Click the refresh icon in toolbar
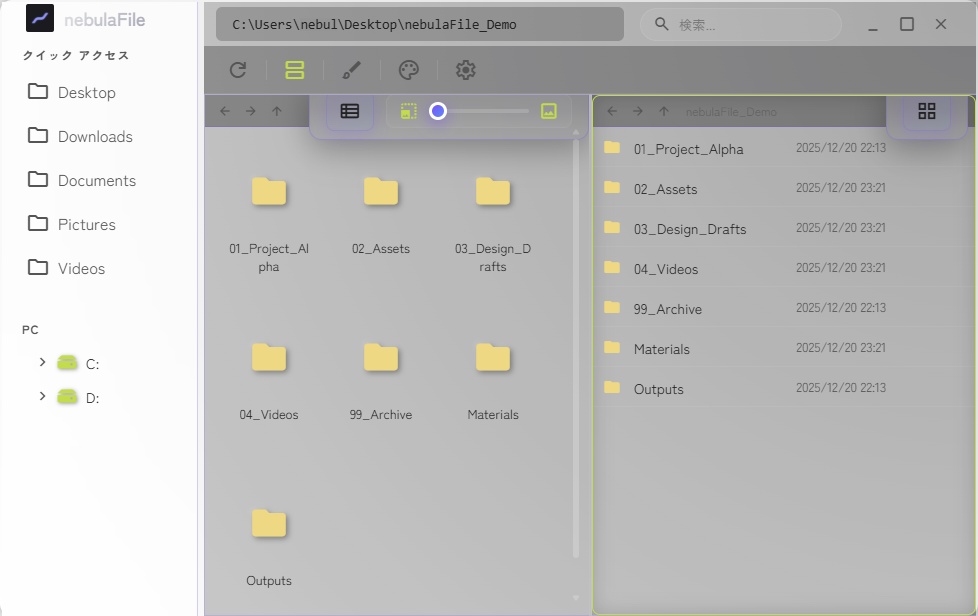Viewport: 978px width, 616px height. (x=238, y=70)
